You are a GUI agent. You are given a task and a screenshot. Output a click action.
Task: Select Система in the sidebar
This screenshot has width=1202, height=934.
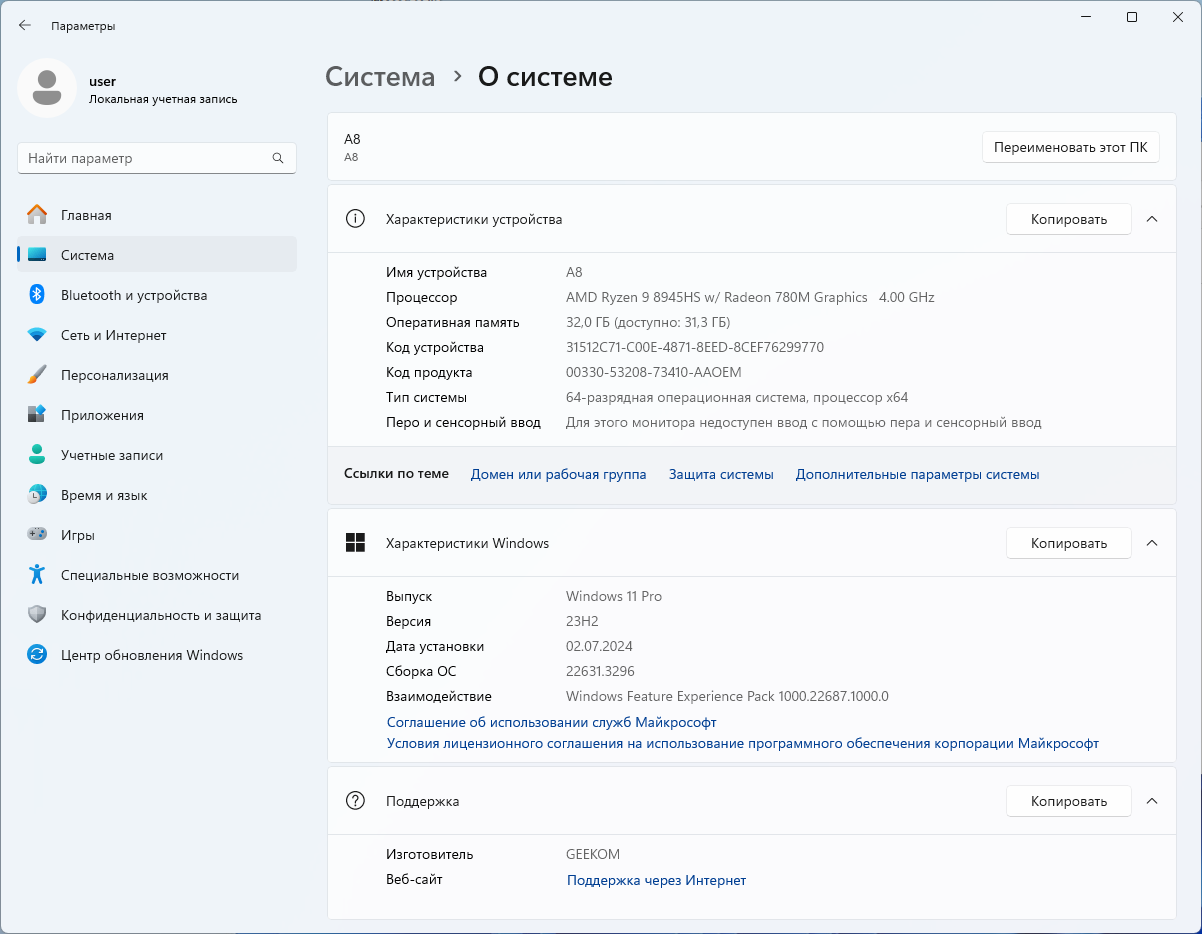tap(157, 255)
